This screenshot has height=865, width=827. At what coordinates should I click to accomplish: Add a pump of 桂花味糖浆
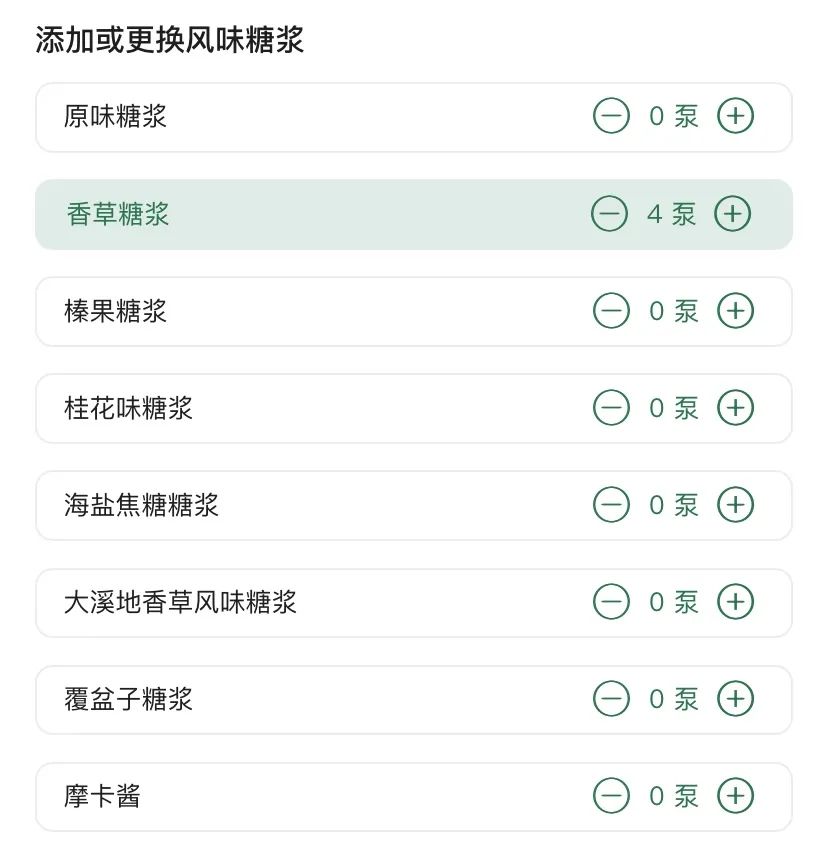pos(735,408)
